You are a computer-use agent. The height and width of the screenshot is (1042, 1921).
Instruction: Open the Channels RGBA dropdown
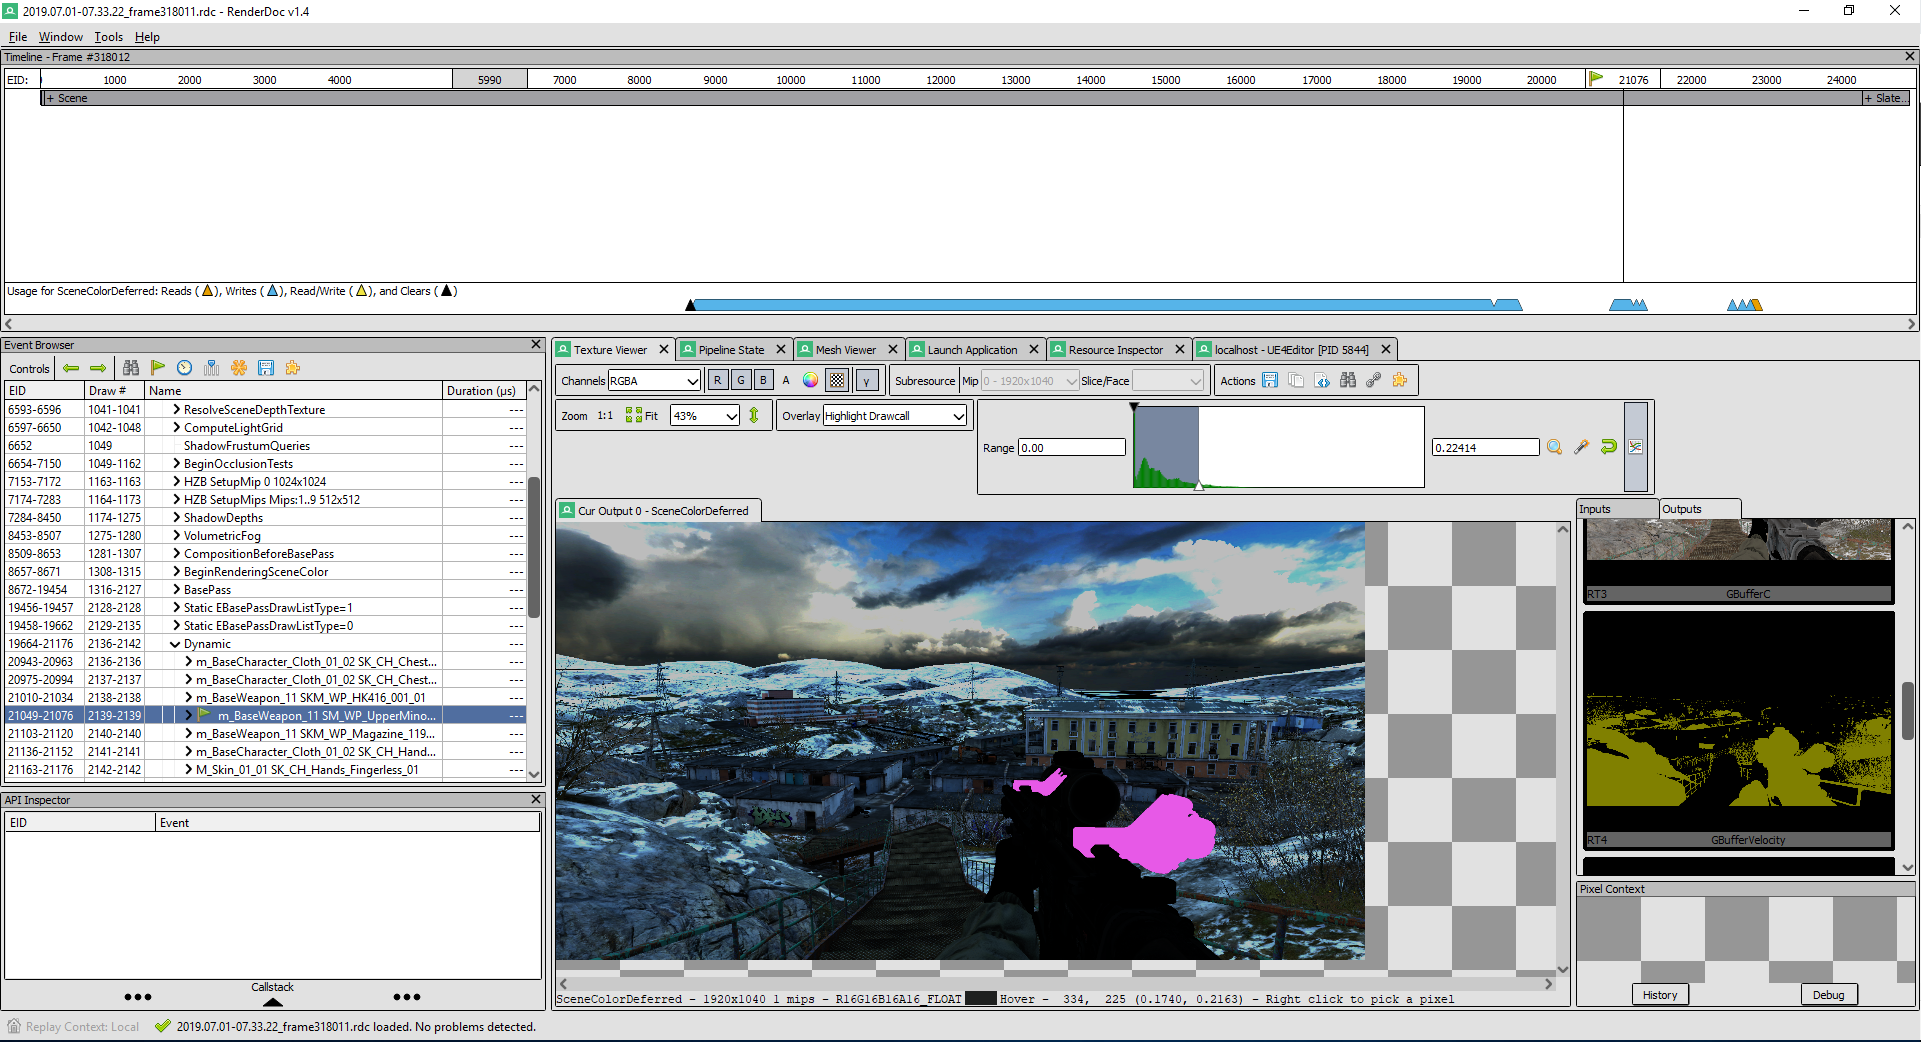654,380
